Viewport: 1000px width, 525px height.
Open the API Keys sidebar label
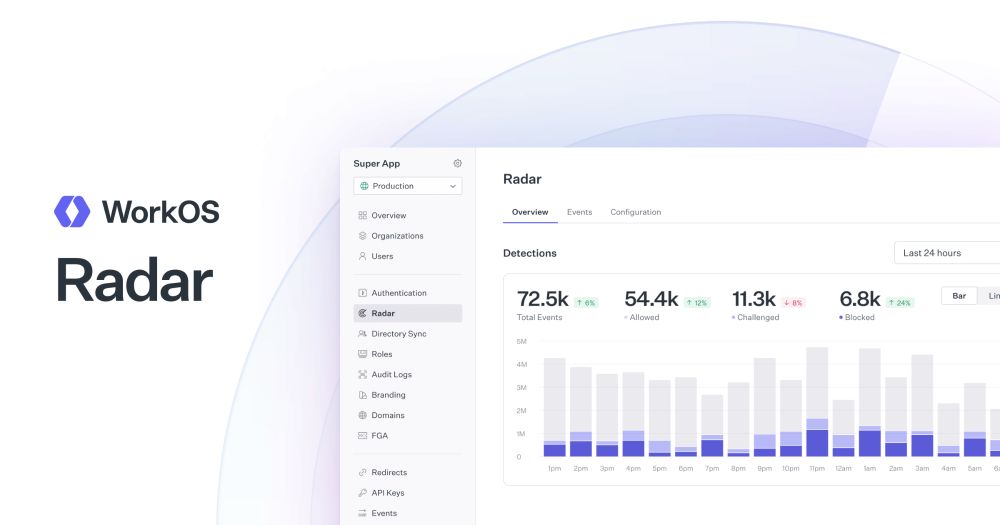point(388,493)
